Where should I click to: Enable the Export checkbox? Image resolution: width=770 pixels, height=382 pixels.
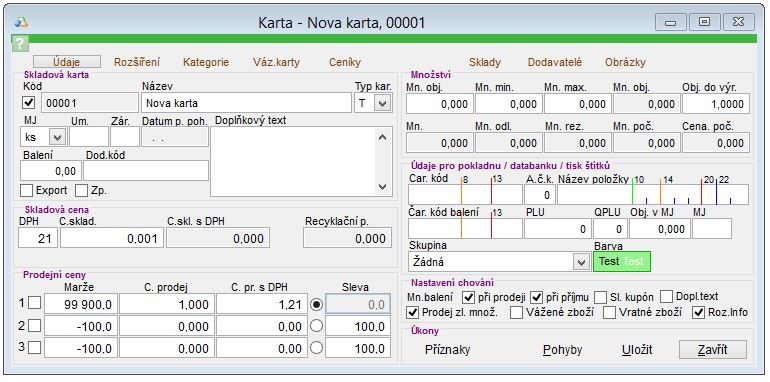point(27,191)
